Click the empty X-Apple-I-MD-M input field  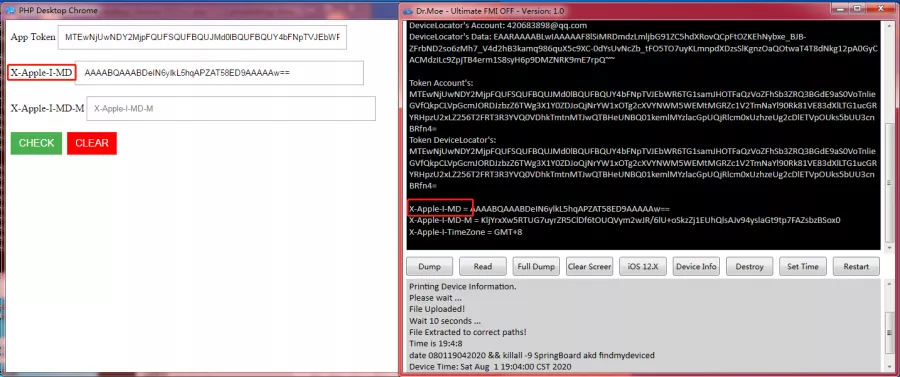[x=231, y=108]
